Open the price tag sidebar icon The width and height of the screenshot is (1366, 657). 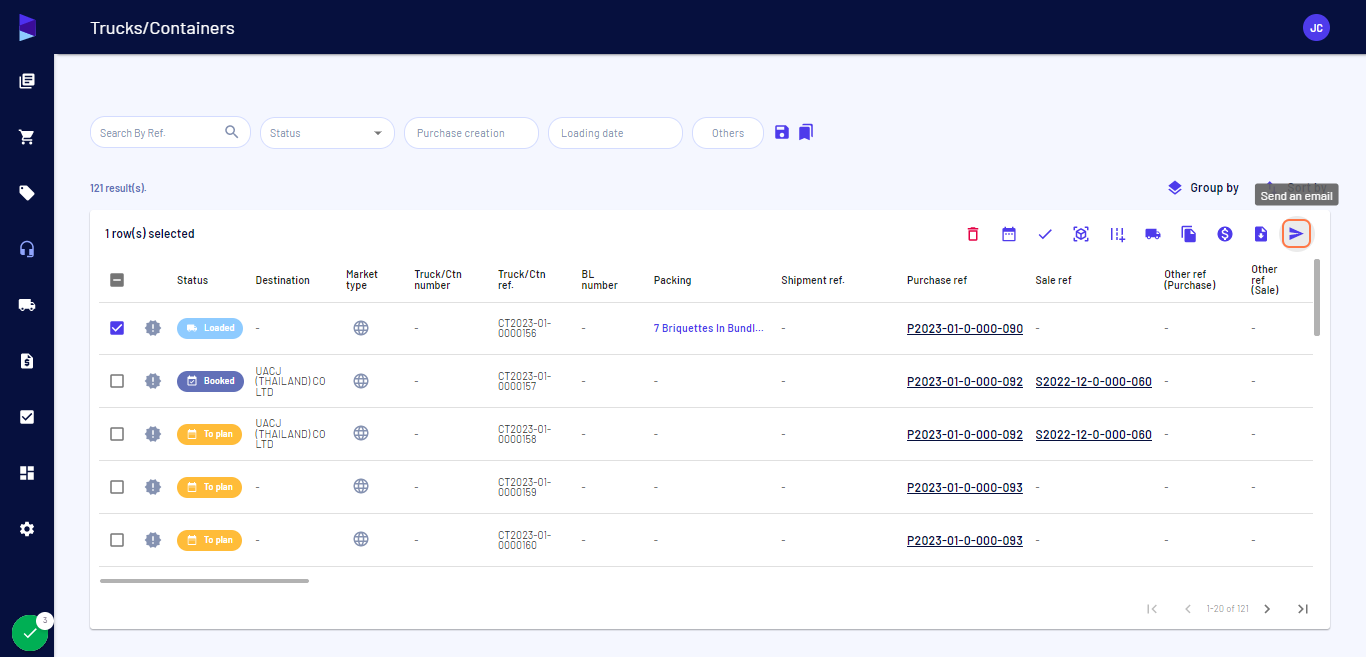pos(27,193)
